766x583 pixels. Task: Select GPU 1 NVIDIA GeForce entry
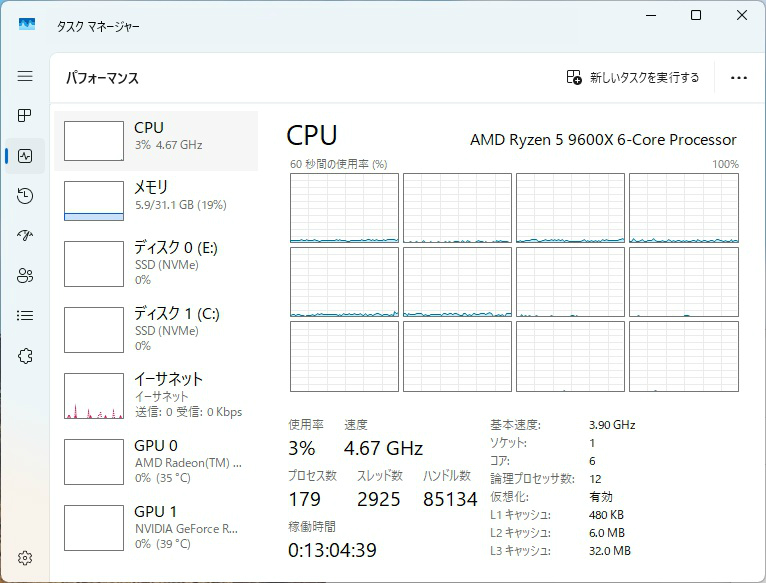click(x=156, y=526)
